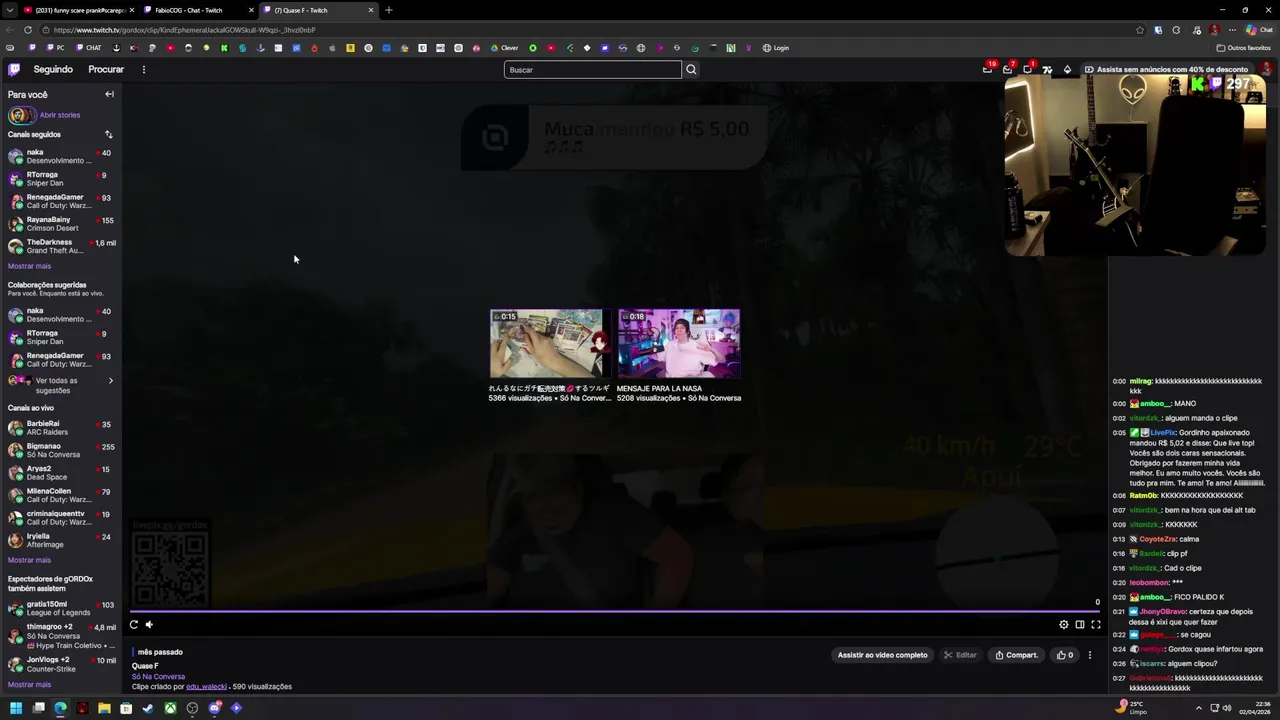Mute the clip volume

click(x=149, y=625)
